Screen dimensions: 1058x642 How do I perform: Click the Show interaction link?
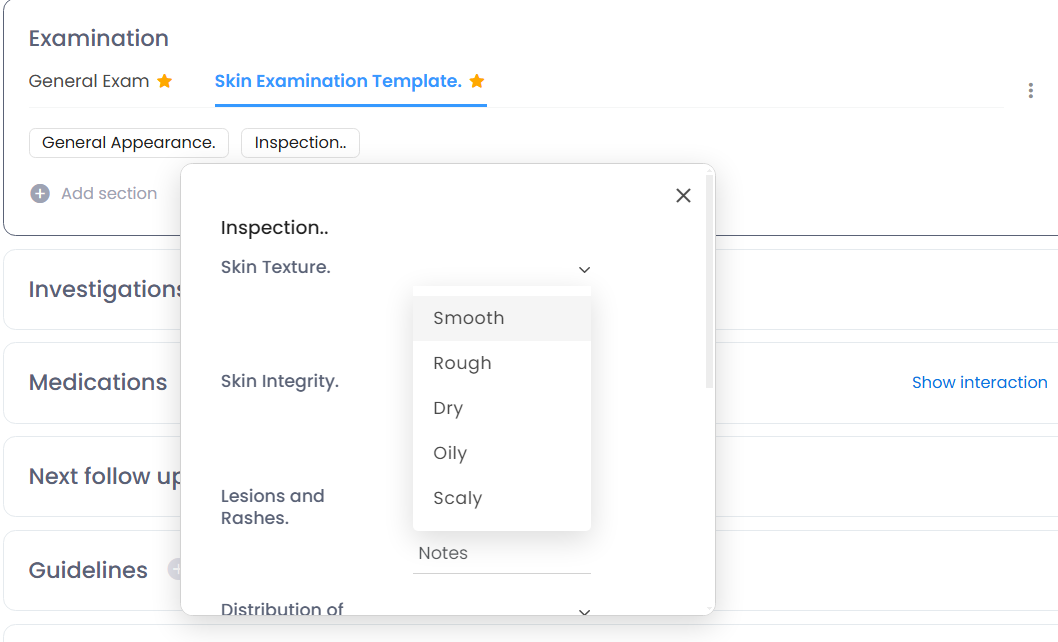pyautogui.click(x=979, y=382)
